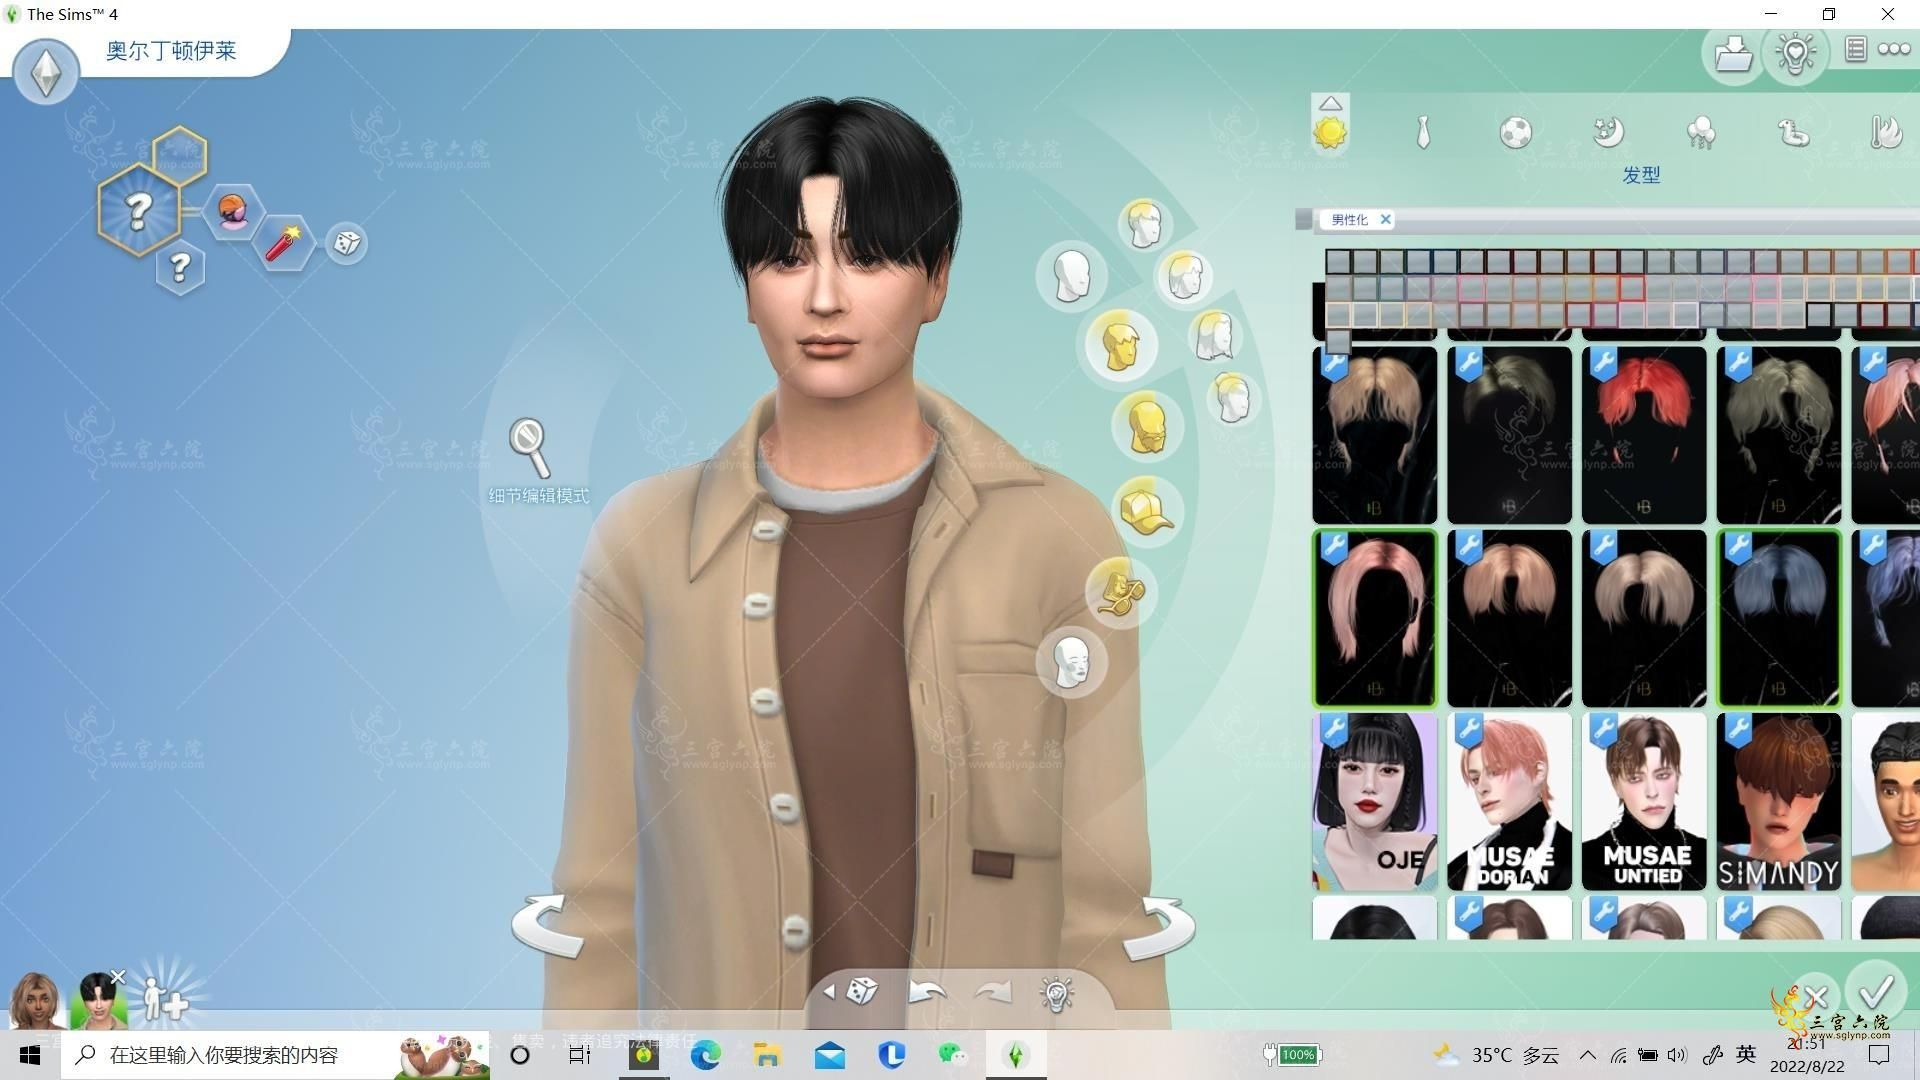Viewport: 1920px width, 1080px height.
Task: Select the medium hair length icon
Action: tap(1184, 277)
